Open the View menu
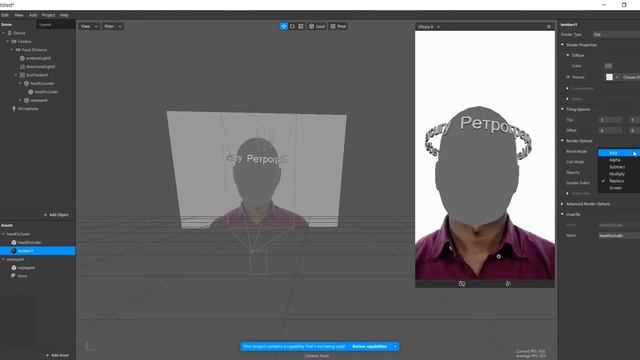 pyautogui.click(x=19, y=15)
